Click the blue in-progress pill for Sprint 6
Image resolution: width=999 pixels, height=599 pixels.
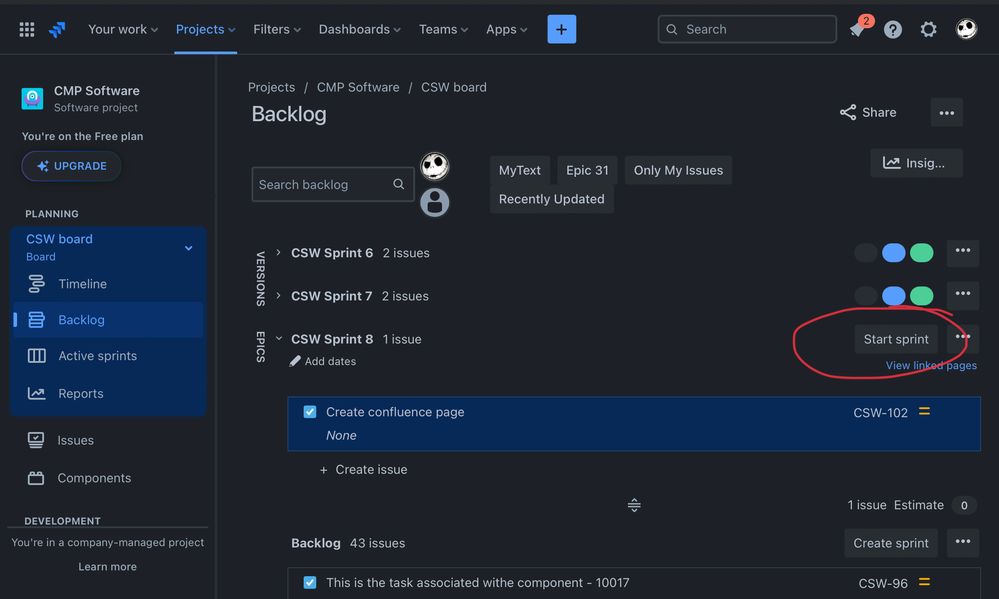pos(893,253)
